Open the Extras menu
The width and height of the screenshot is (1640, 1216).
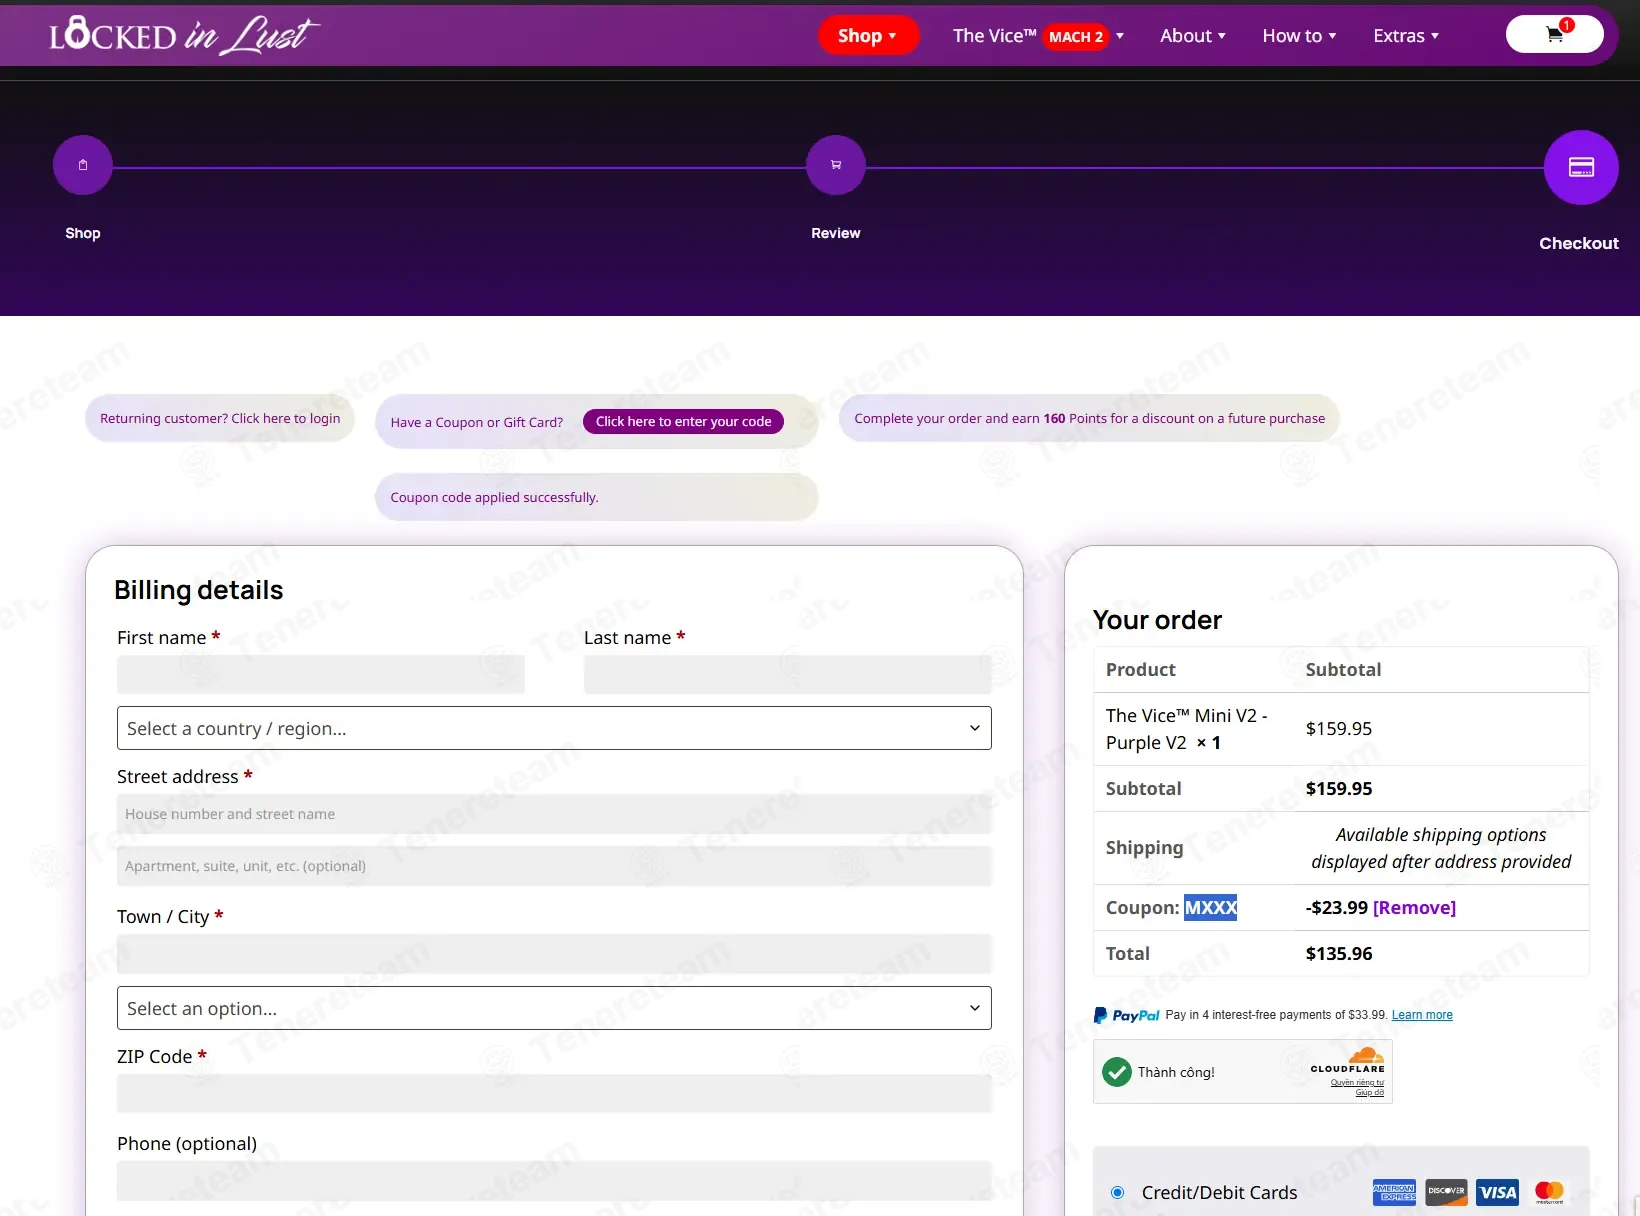(1406, 36)
